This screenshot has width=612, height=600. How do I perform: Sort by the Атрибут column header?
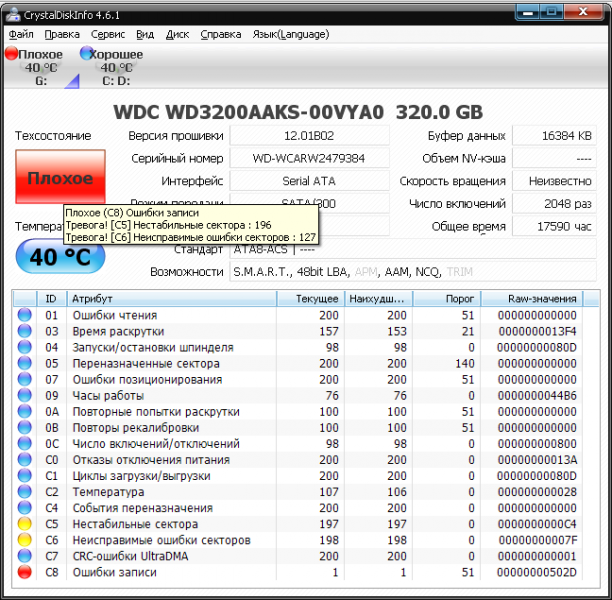[172, 299]
